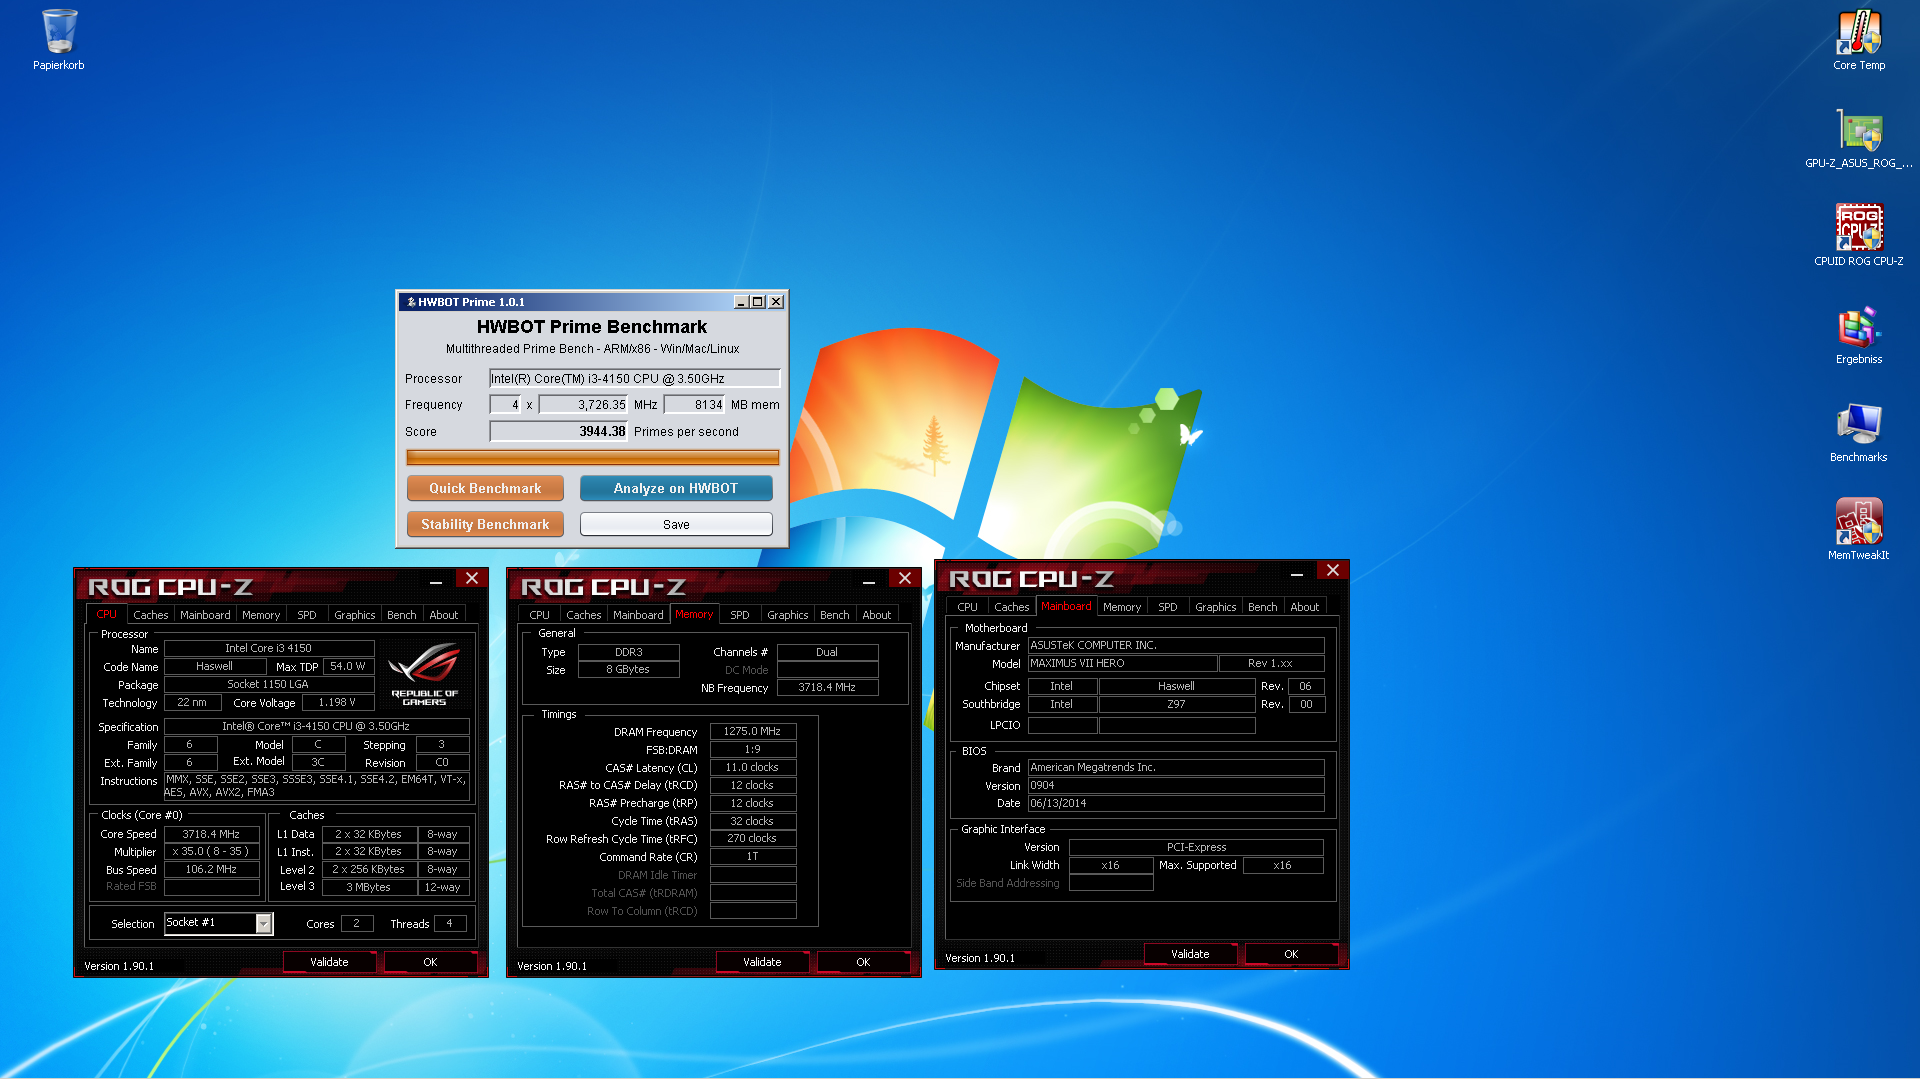Close the HWBOT Prime window

pyautogui.click(x=776, y=302)
